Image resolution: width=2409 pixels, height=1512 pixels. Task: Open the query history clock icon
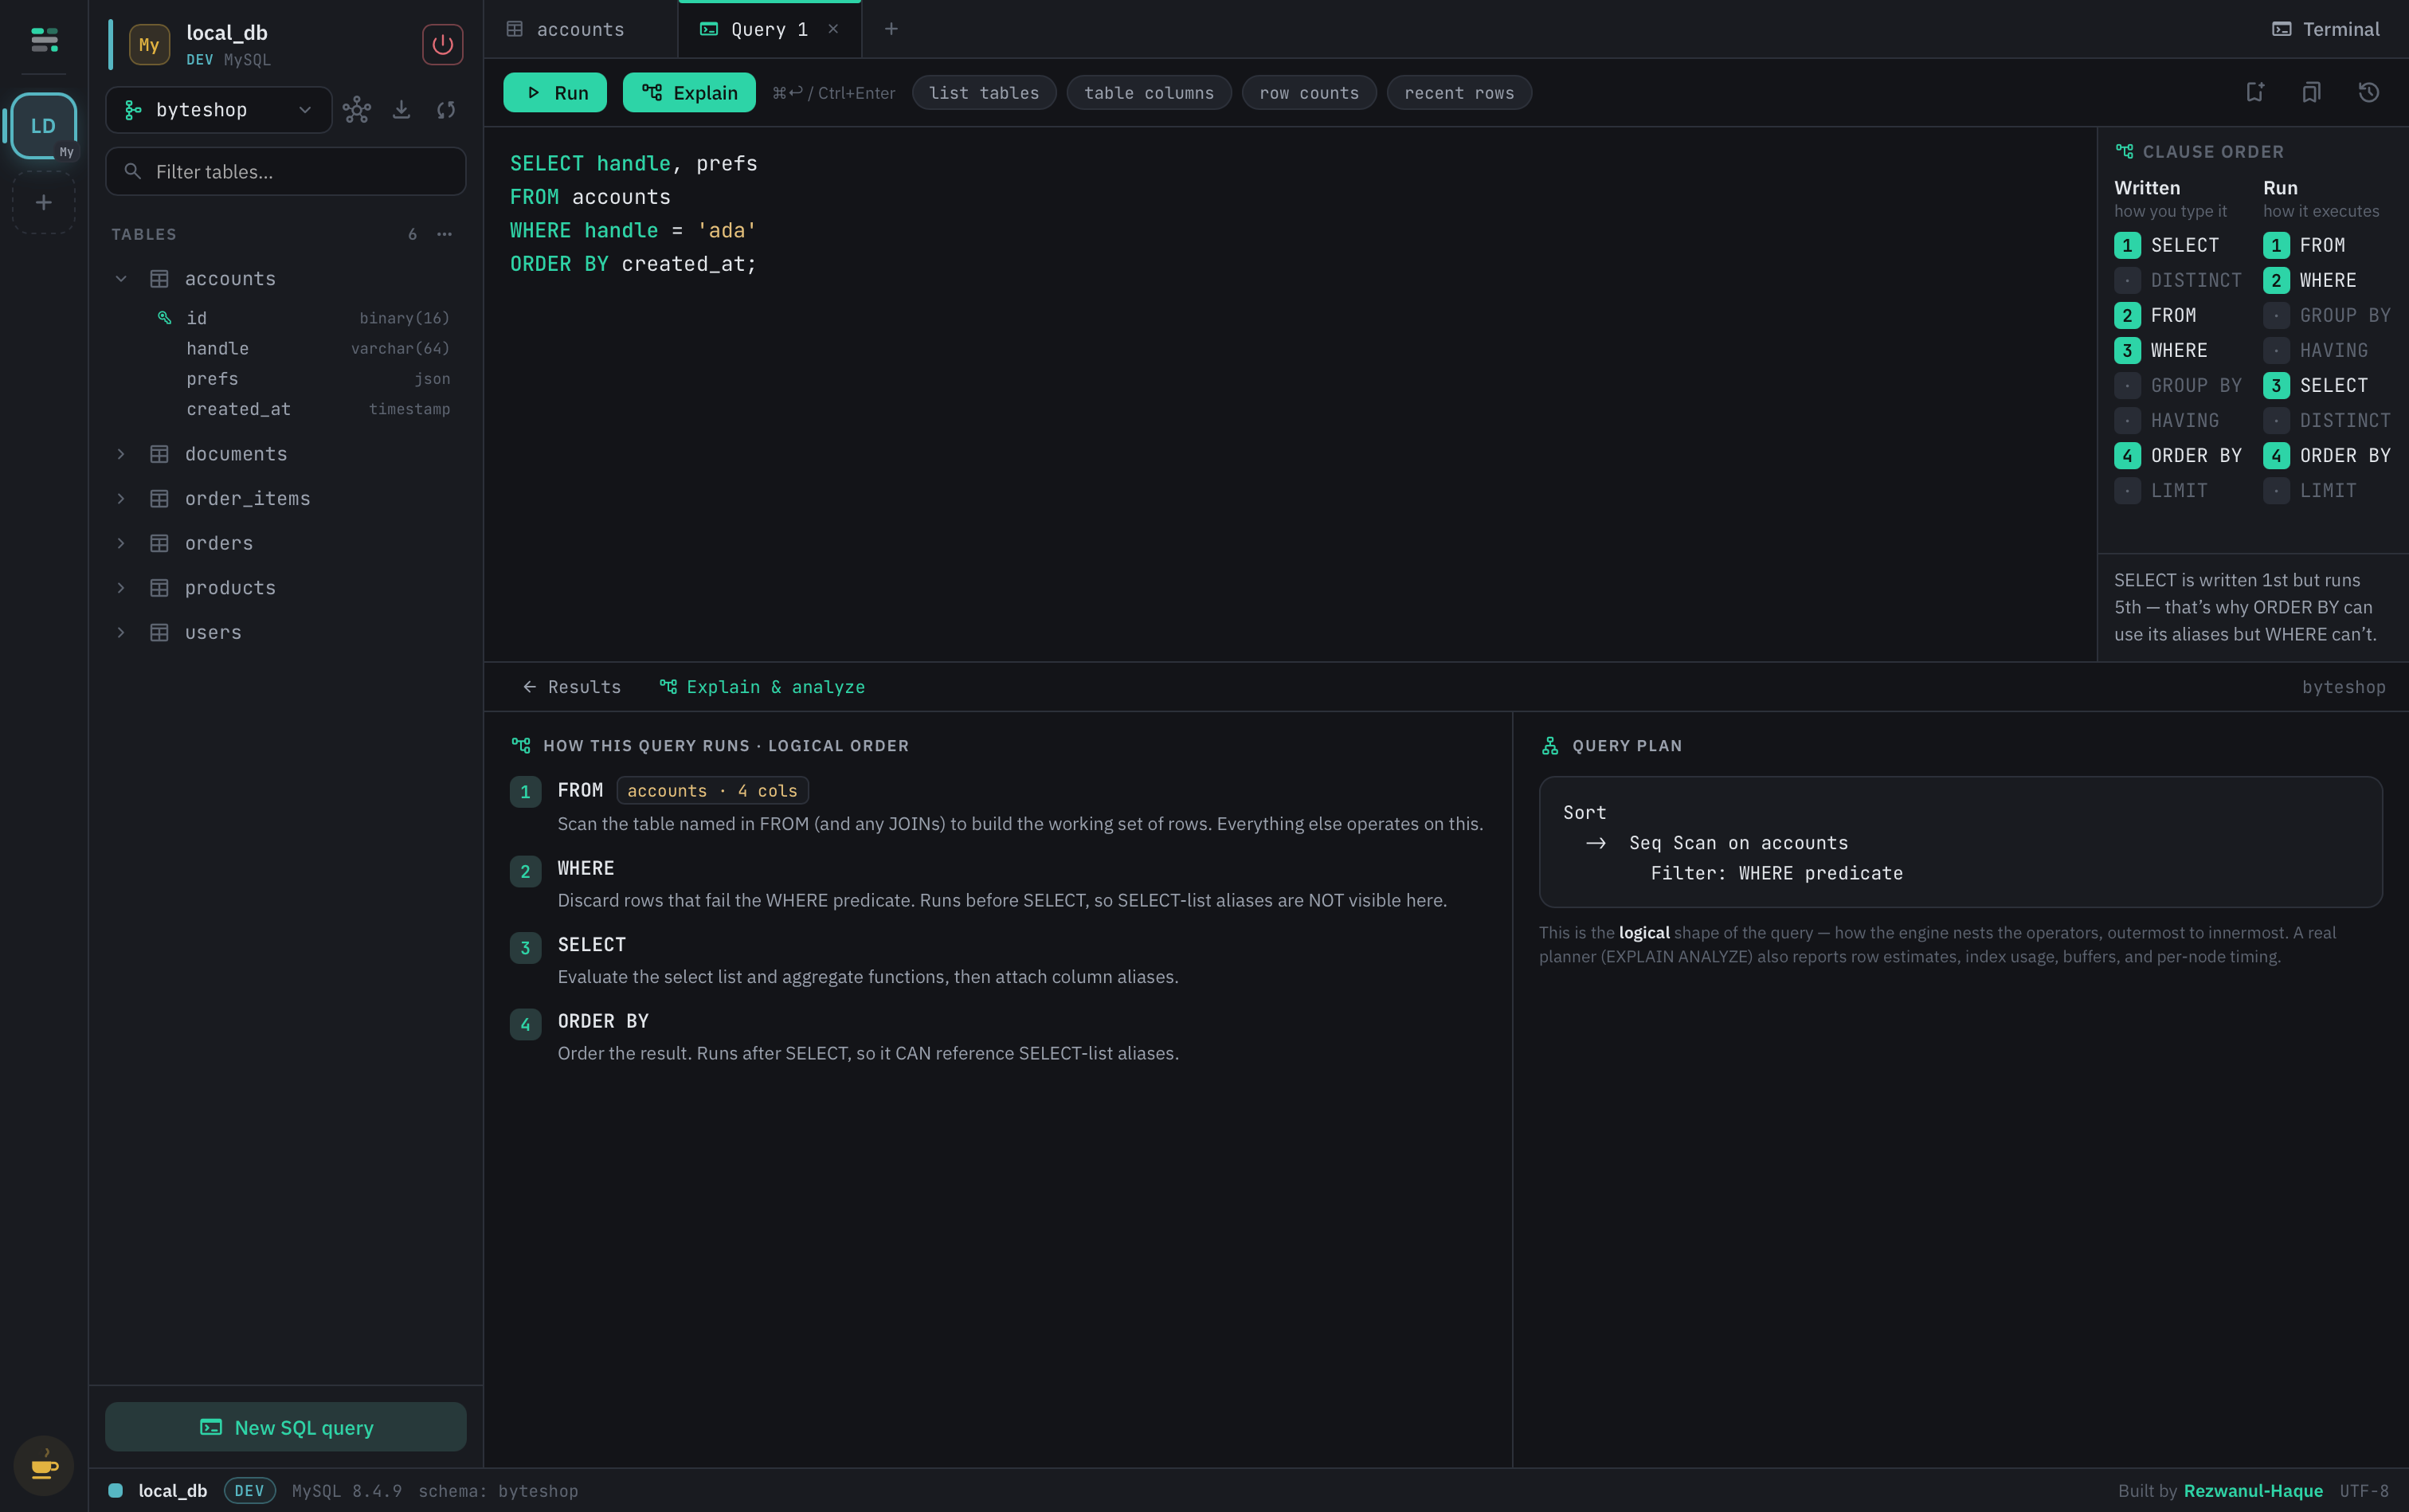(2368, 93)
